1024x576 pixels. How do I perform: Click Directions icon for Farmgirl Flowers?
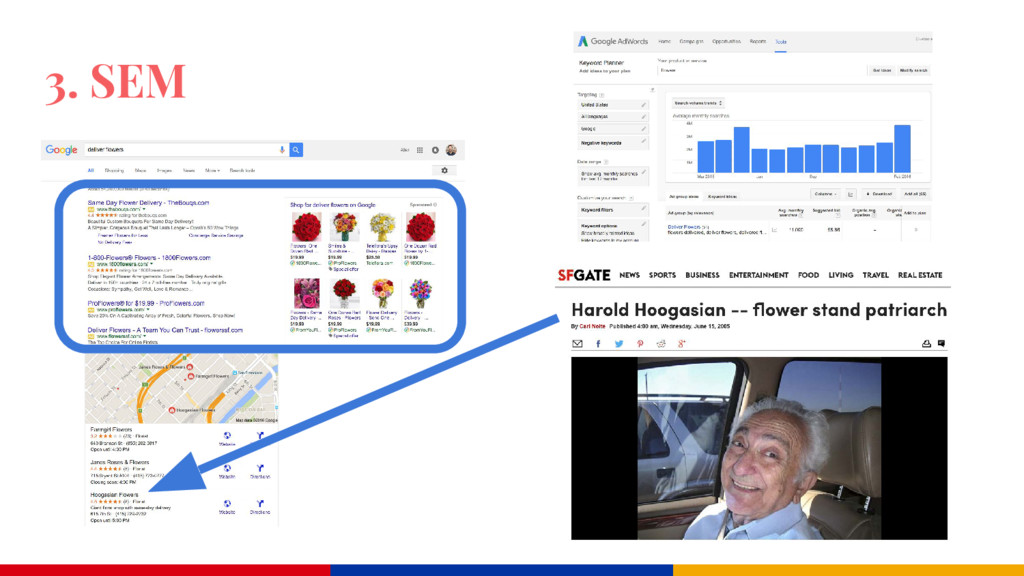260,436
